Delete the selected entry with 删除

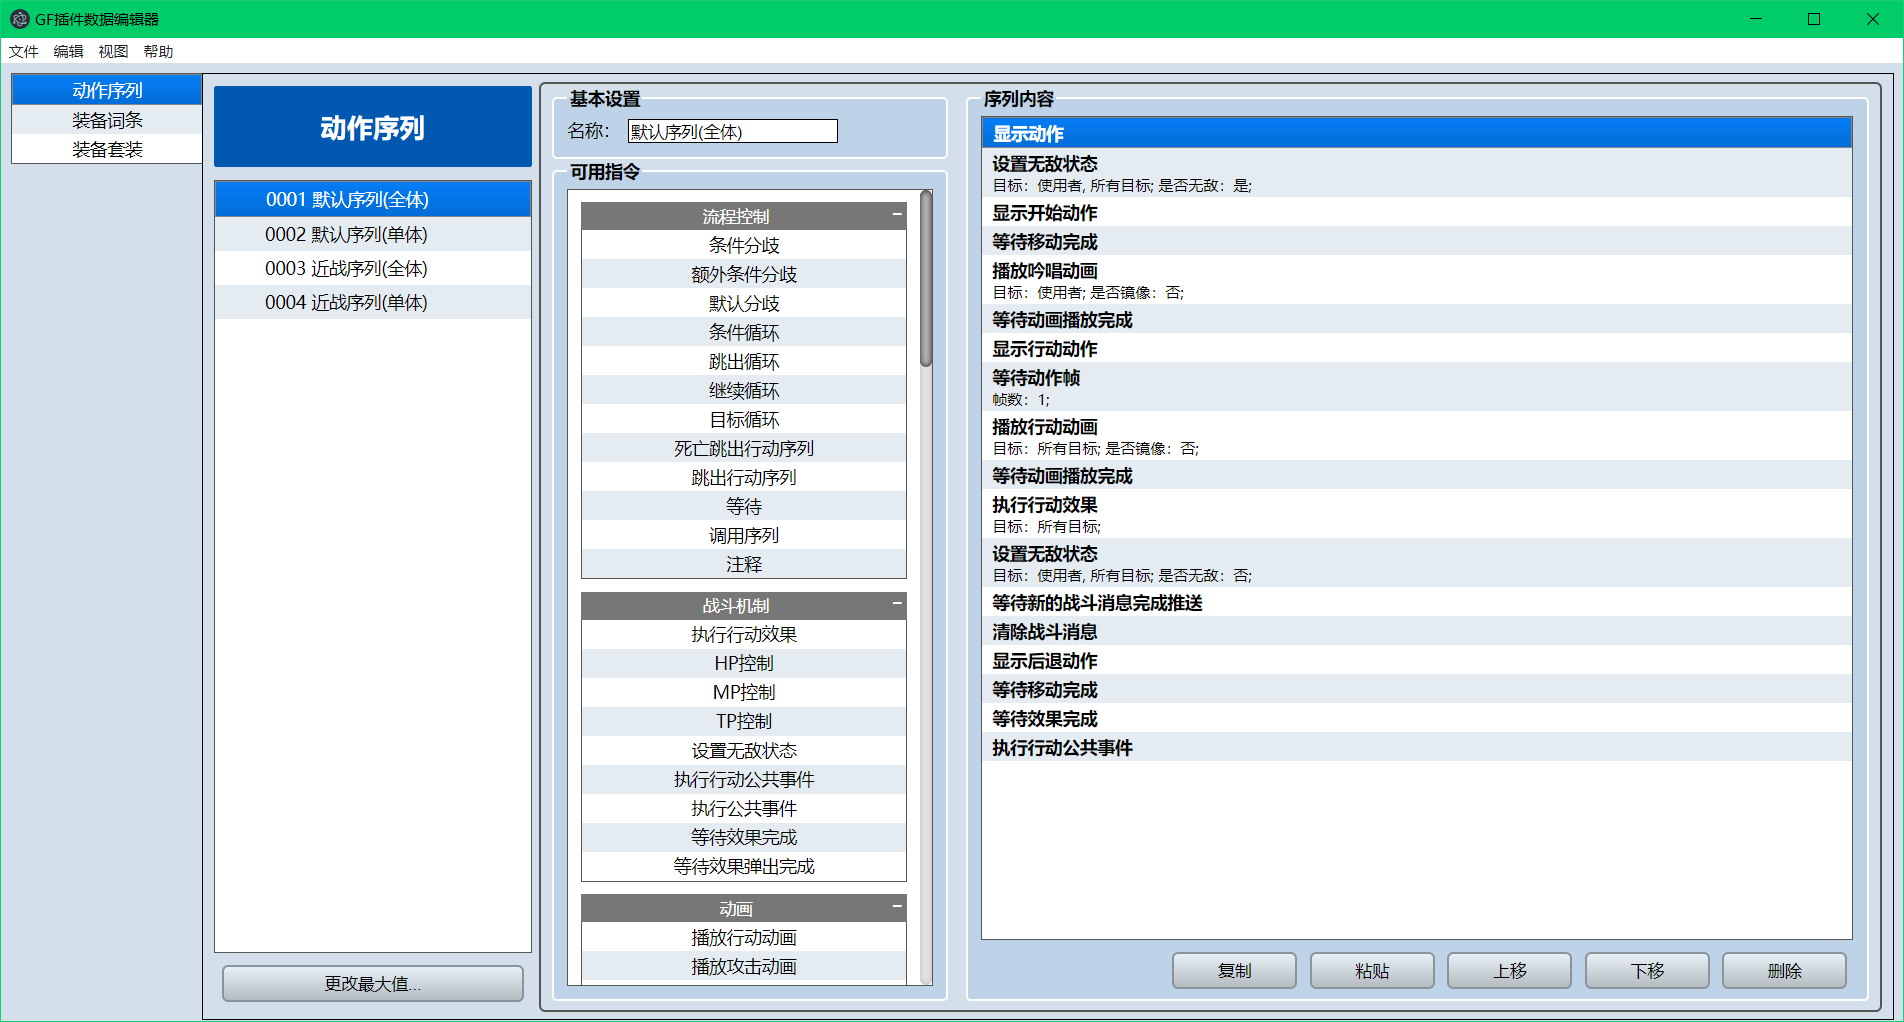pos(1785,971)
